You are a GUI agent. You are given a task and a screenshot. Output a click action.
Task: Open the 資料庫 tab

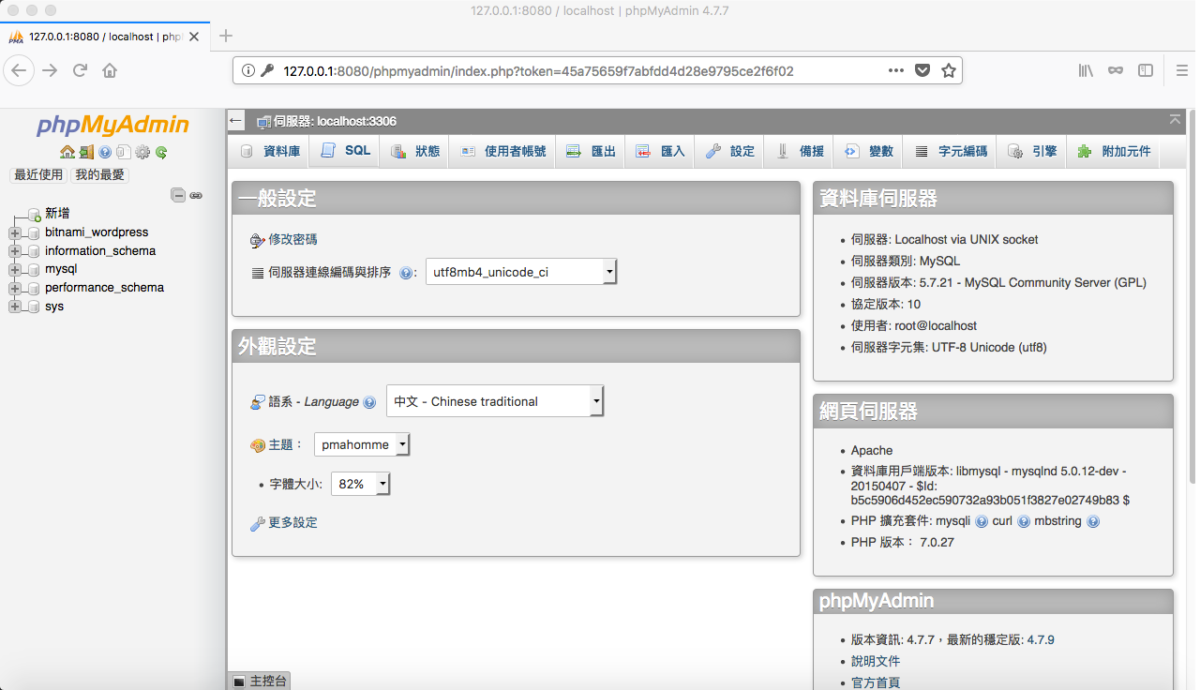270,151
